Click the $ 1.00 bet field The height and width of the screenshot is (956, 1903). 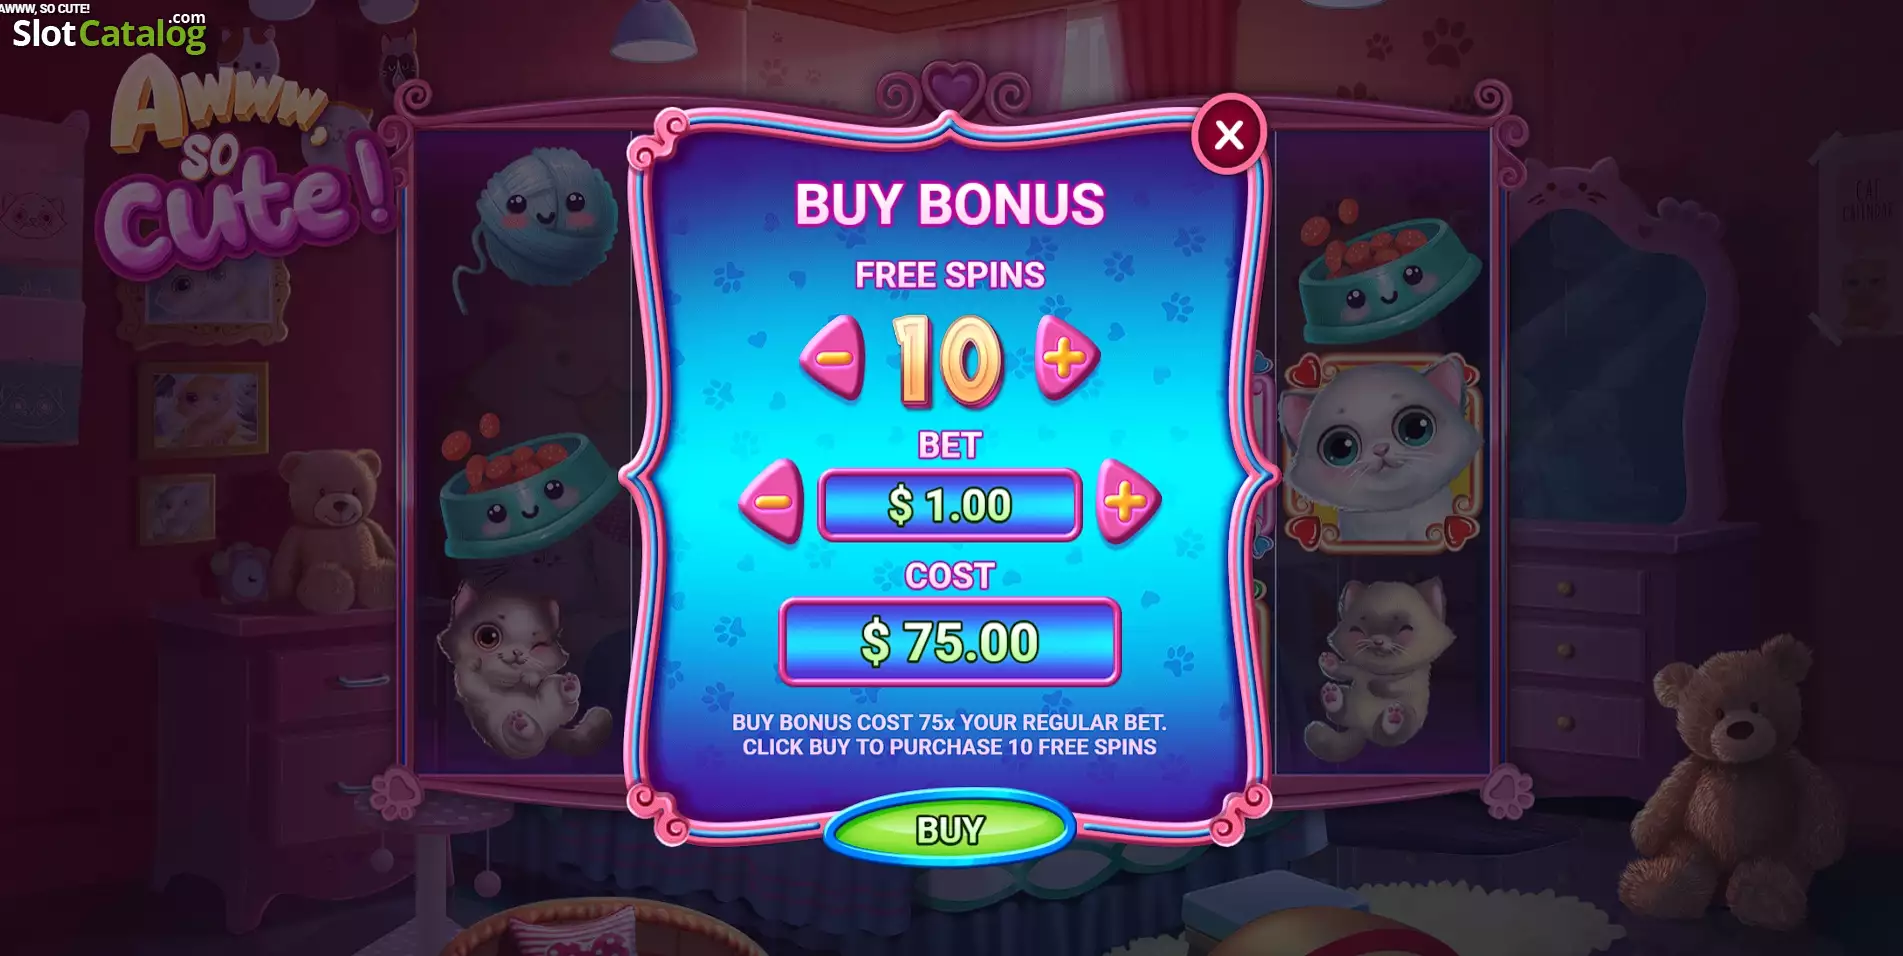(949, 505)
